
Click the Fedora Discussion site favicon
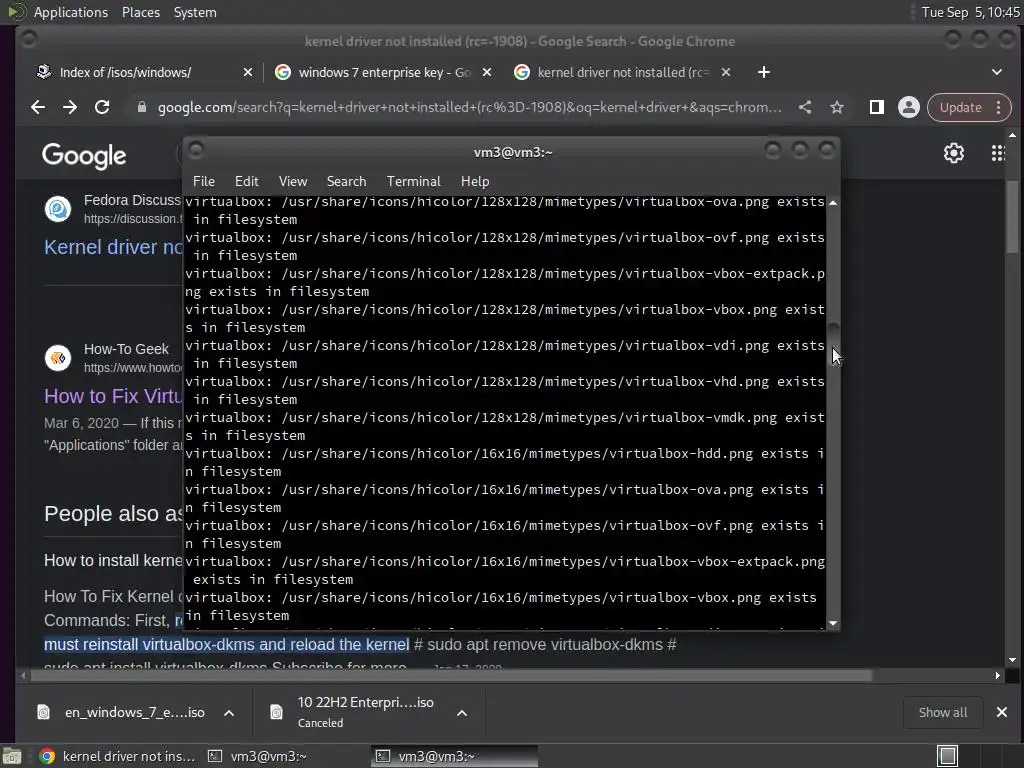[x=57, y=209]
